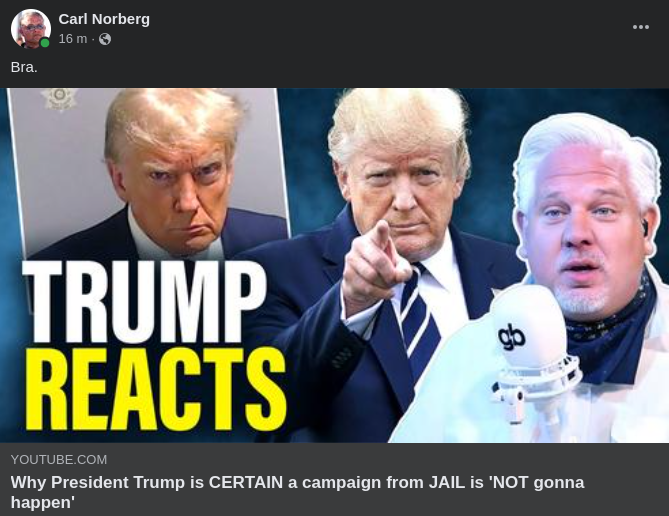Open the YouTube video thumbnail image
Image resolution: width=669 pixels, height=516 pixels.
coord(334,265)
